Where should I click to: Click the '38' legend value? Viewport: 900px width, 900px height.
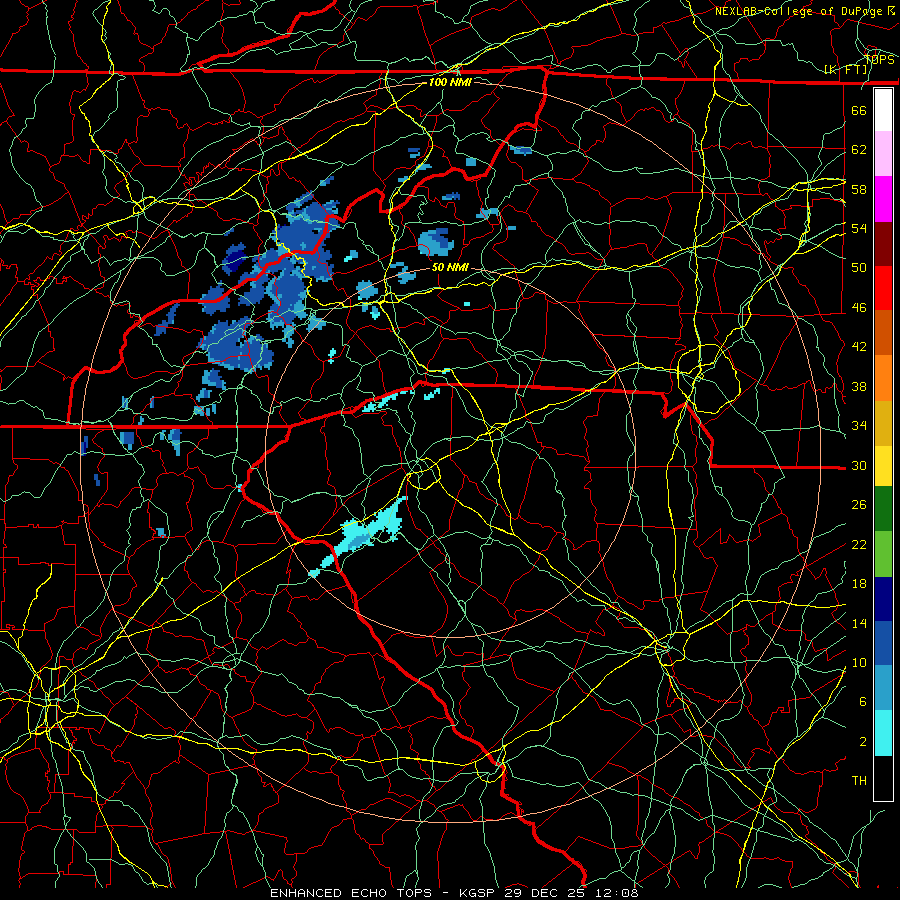859,386
